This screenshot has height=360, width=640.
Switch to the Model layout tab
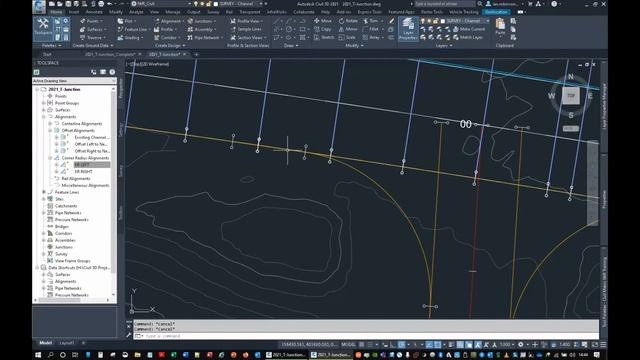45,343
